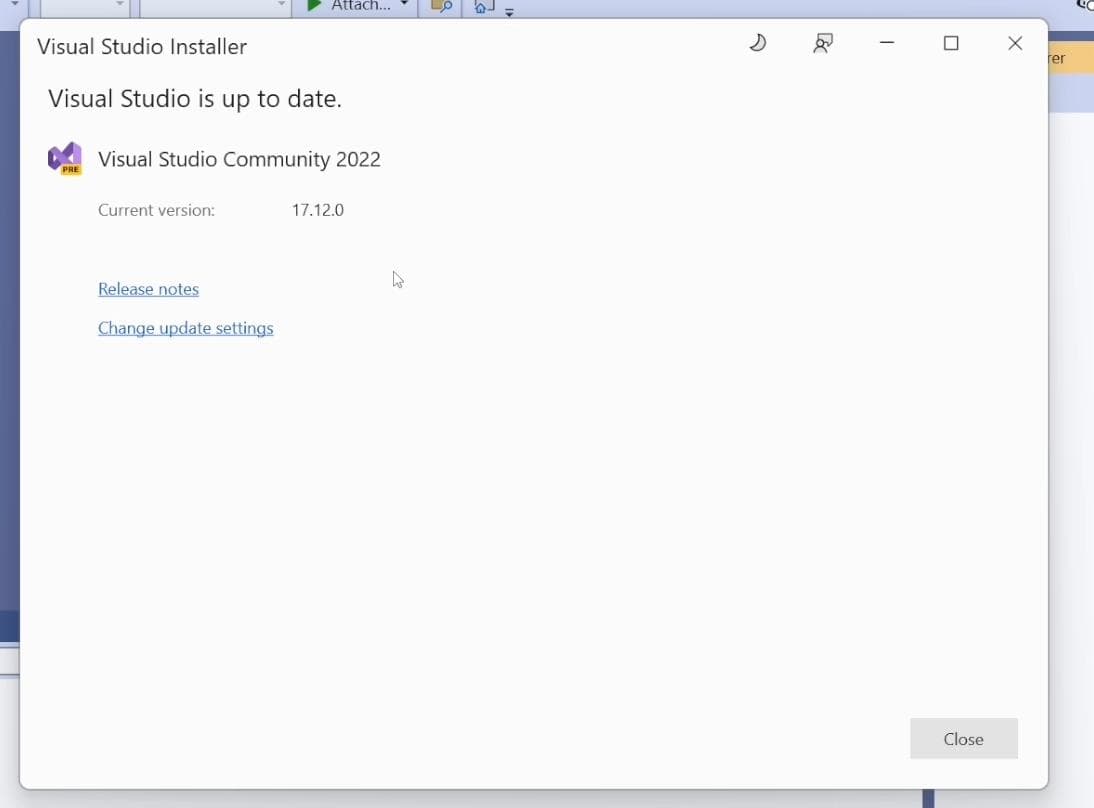
Task: Click the folder search icon in Visual Studio toolbar
Action: [x=441, y=6]
